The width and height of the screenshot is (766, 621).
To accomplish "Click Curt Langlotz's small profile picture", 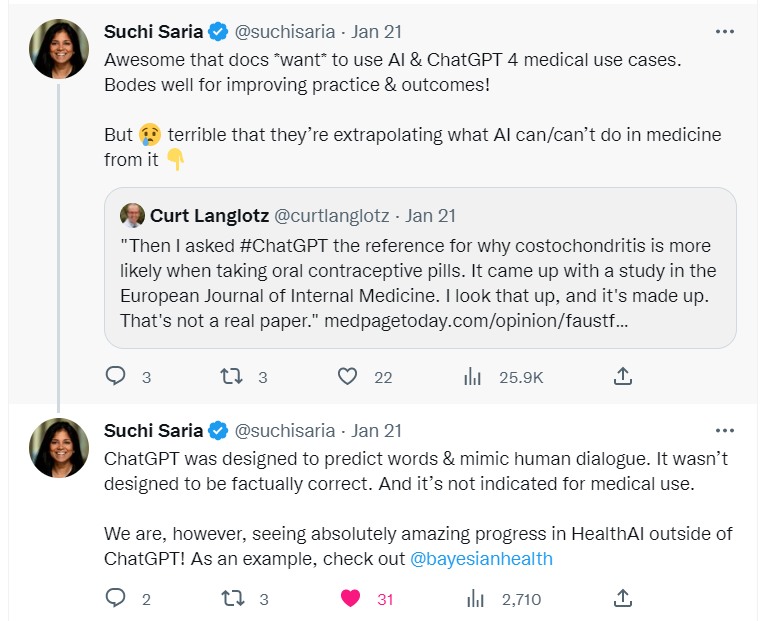I will pos(132,215).
